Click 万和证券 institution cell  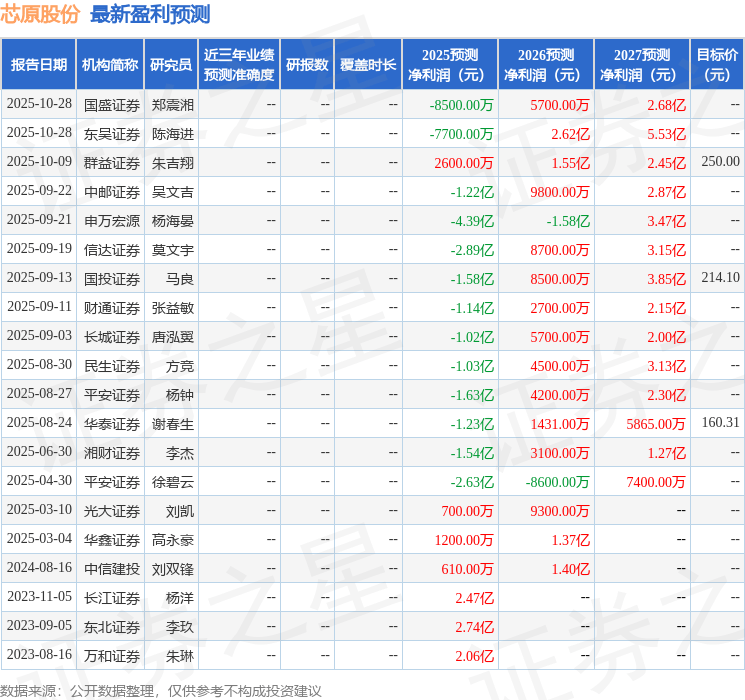click(112, 656)
